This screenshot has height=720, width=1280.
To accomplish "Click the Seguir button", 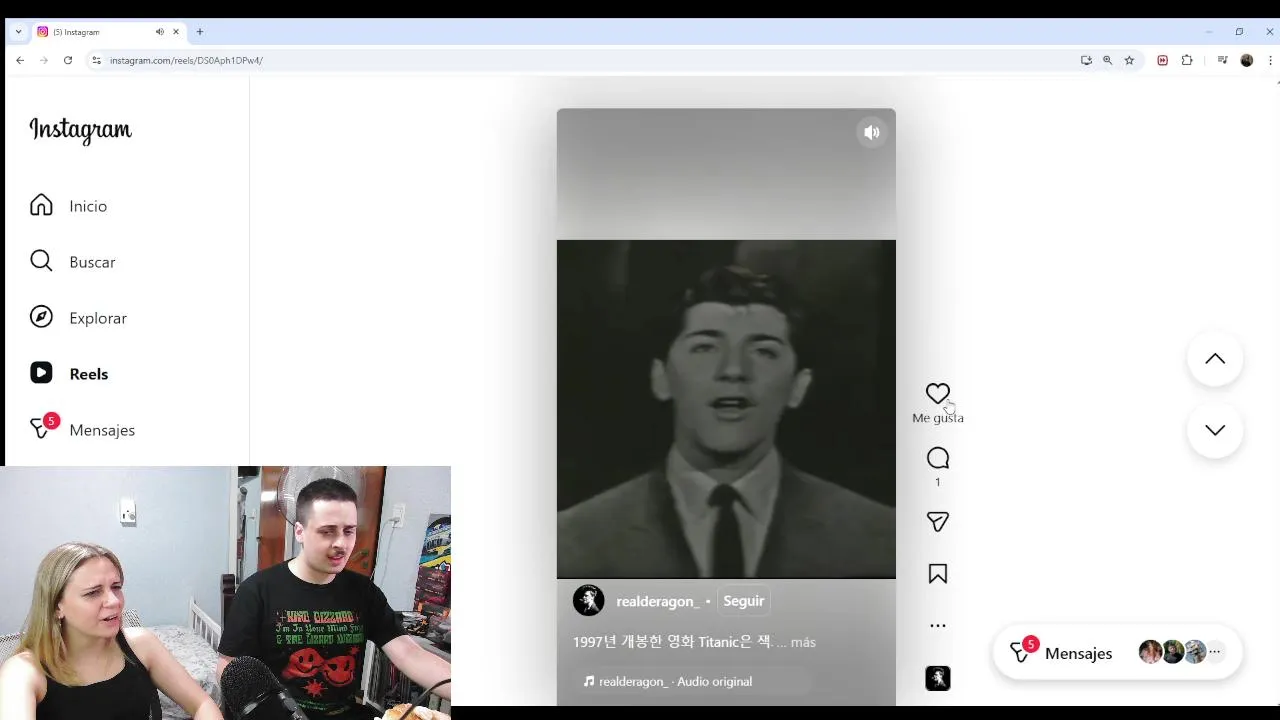I will tap(743, 601).
